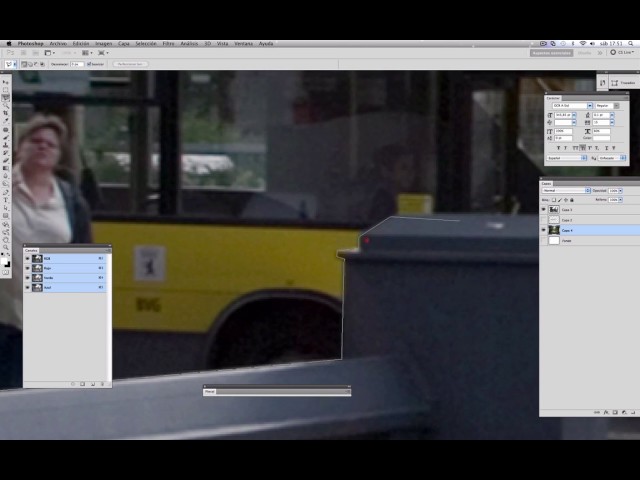Click Lock image pixels brush icon

click(560, 200)
